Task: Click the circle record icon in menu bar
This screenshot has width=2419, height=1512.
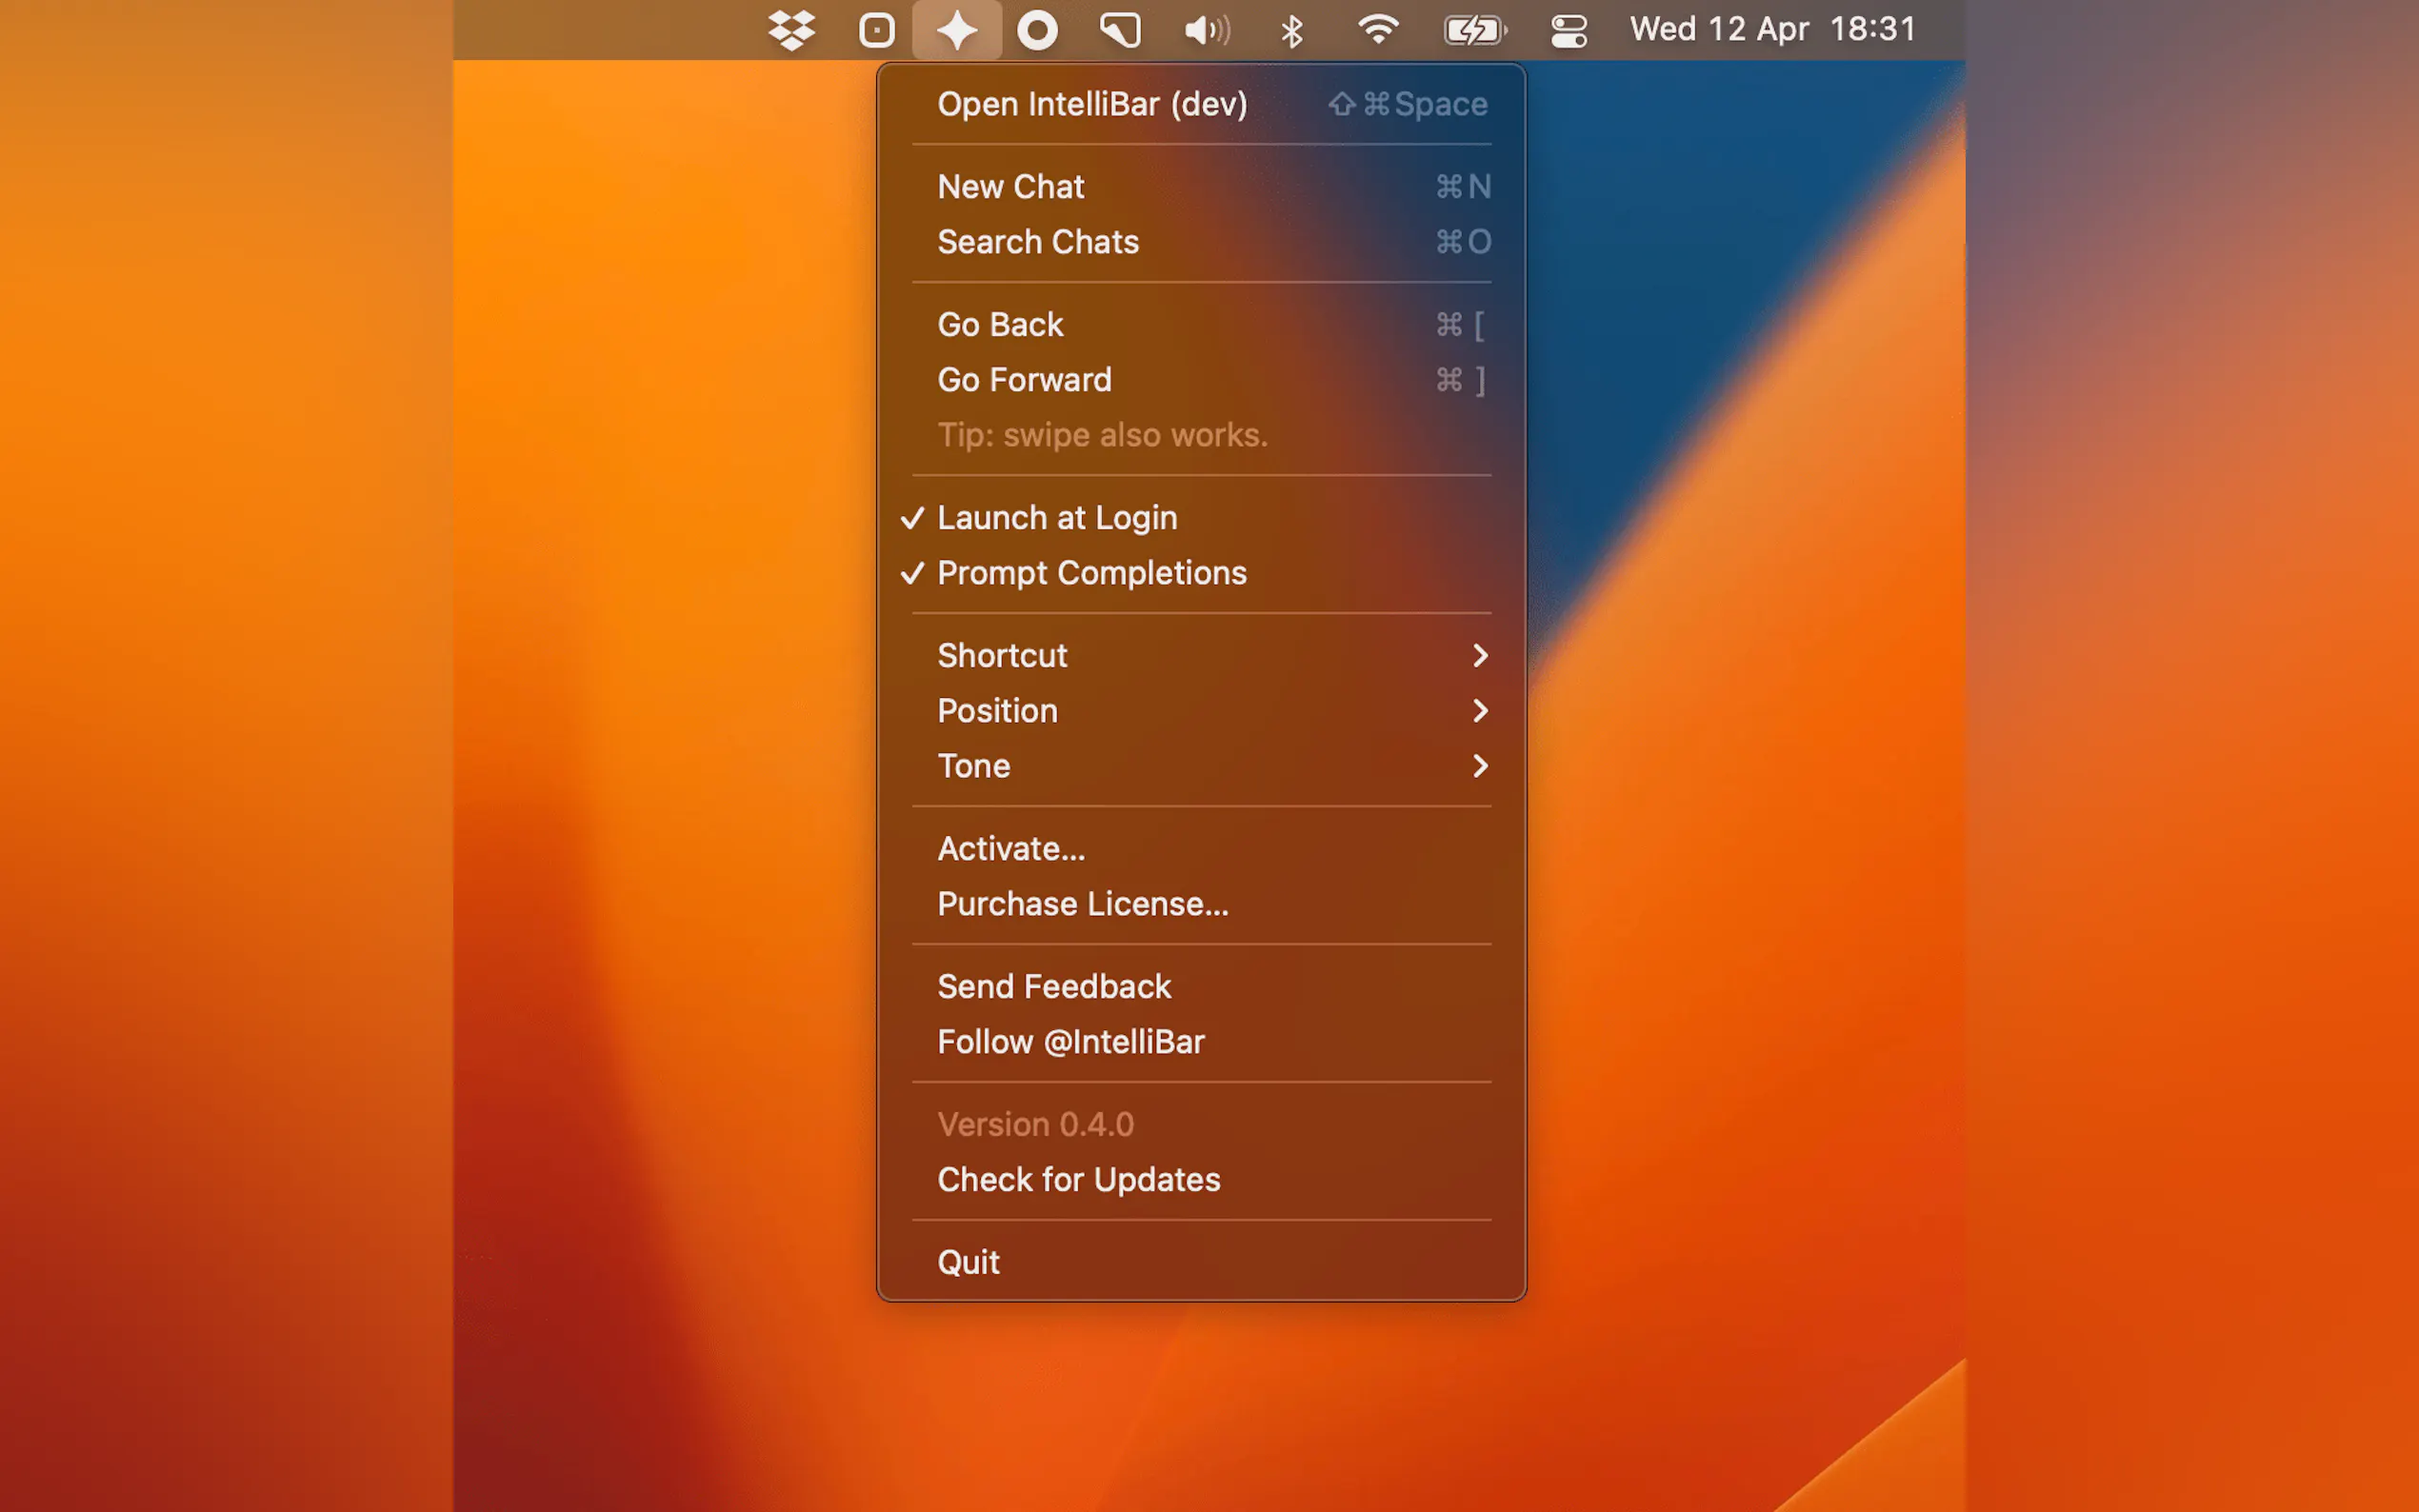Action: 1037,30
